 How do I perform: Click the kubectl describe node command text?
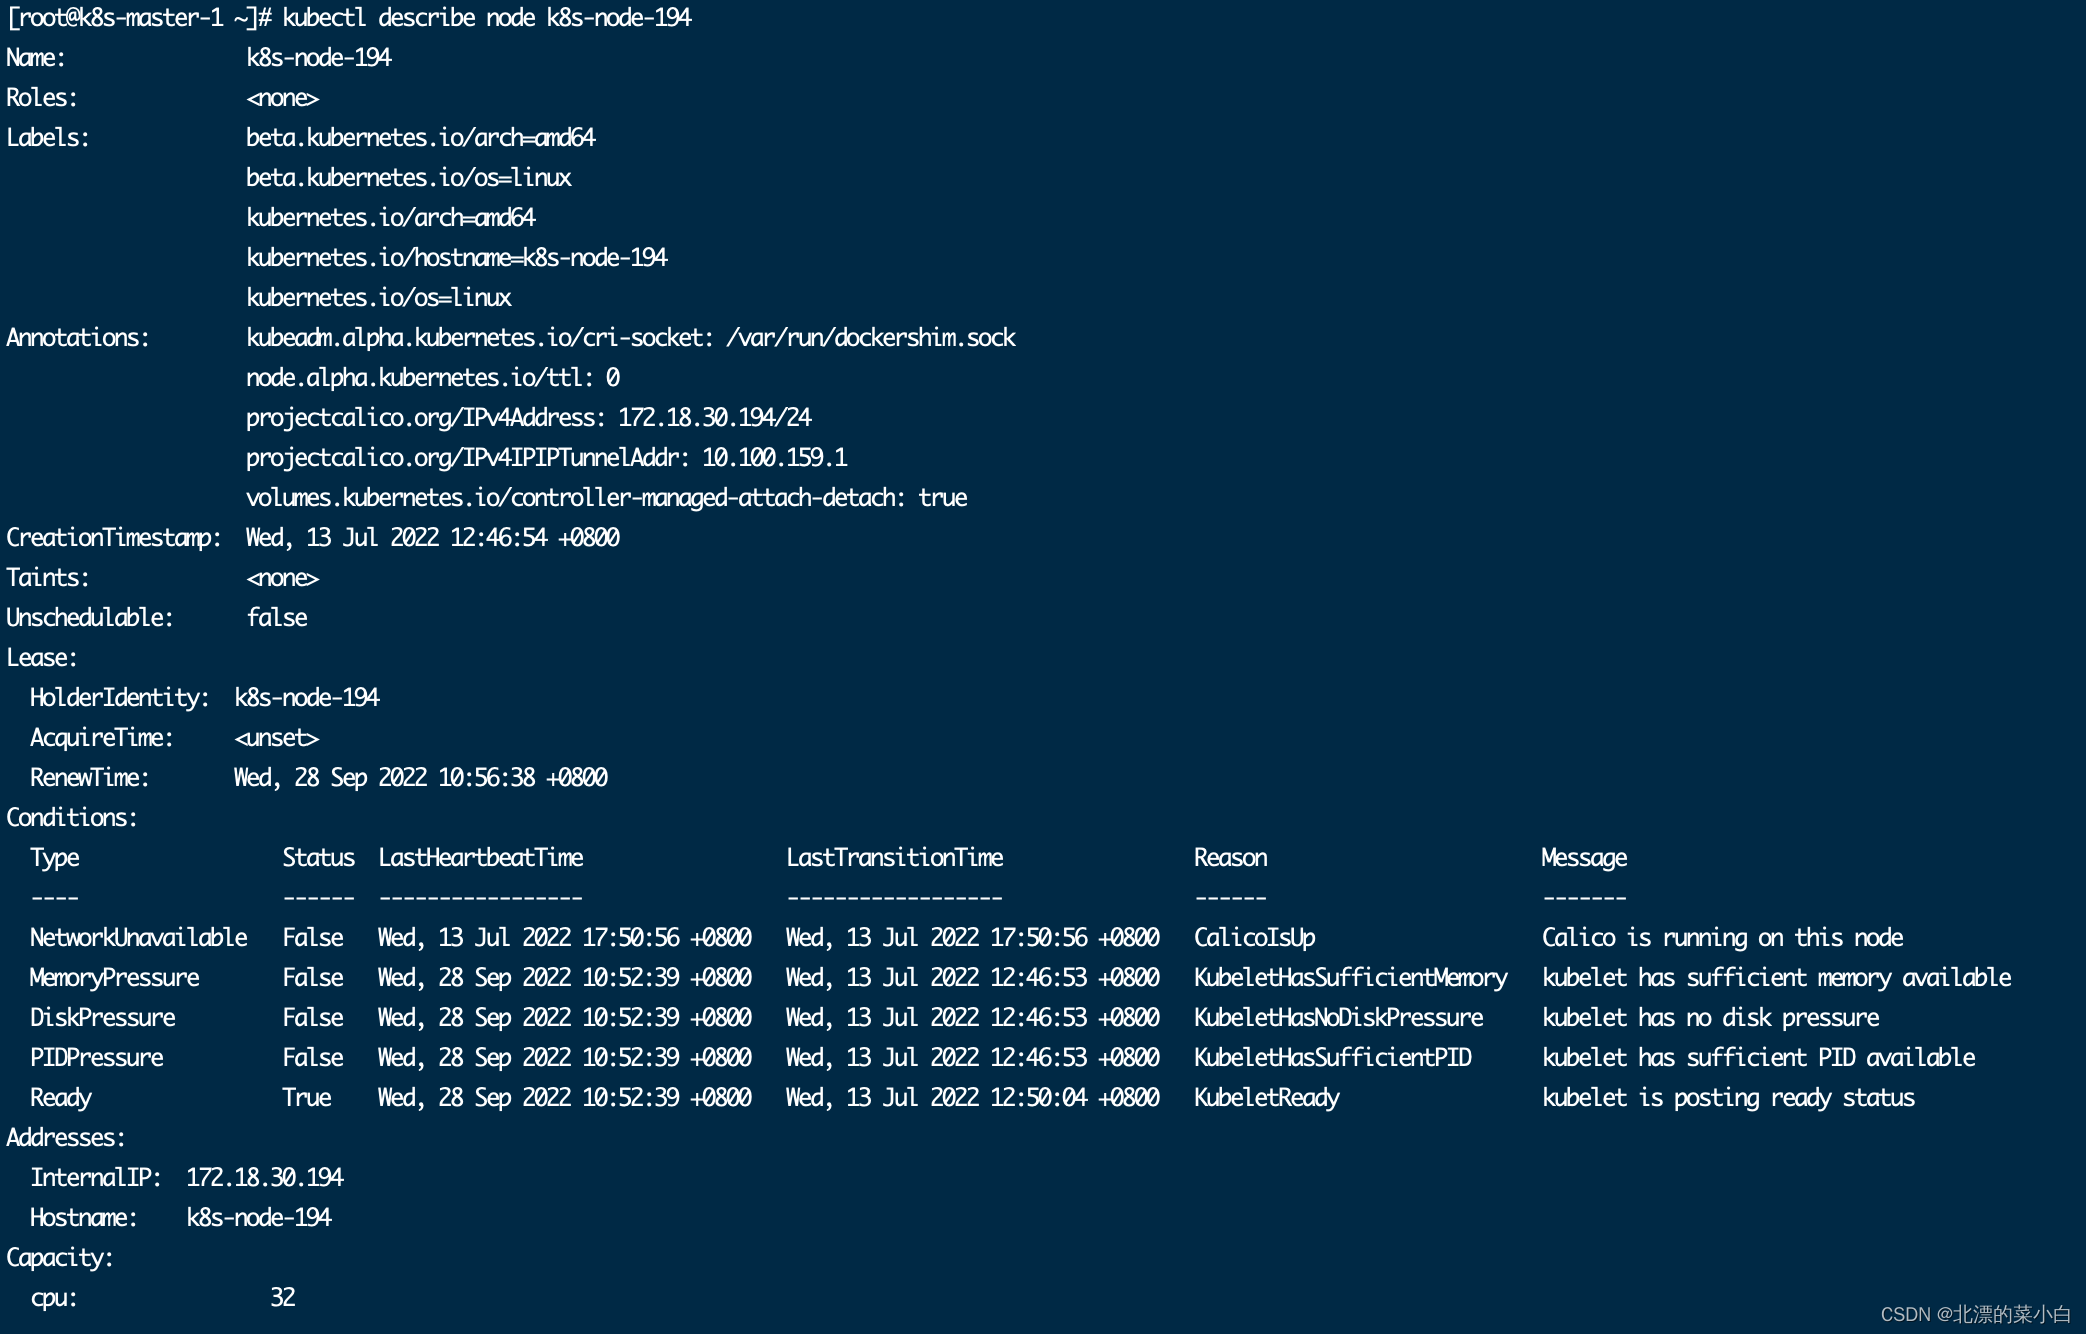tap(486, 18)
